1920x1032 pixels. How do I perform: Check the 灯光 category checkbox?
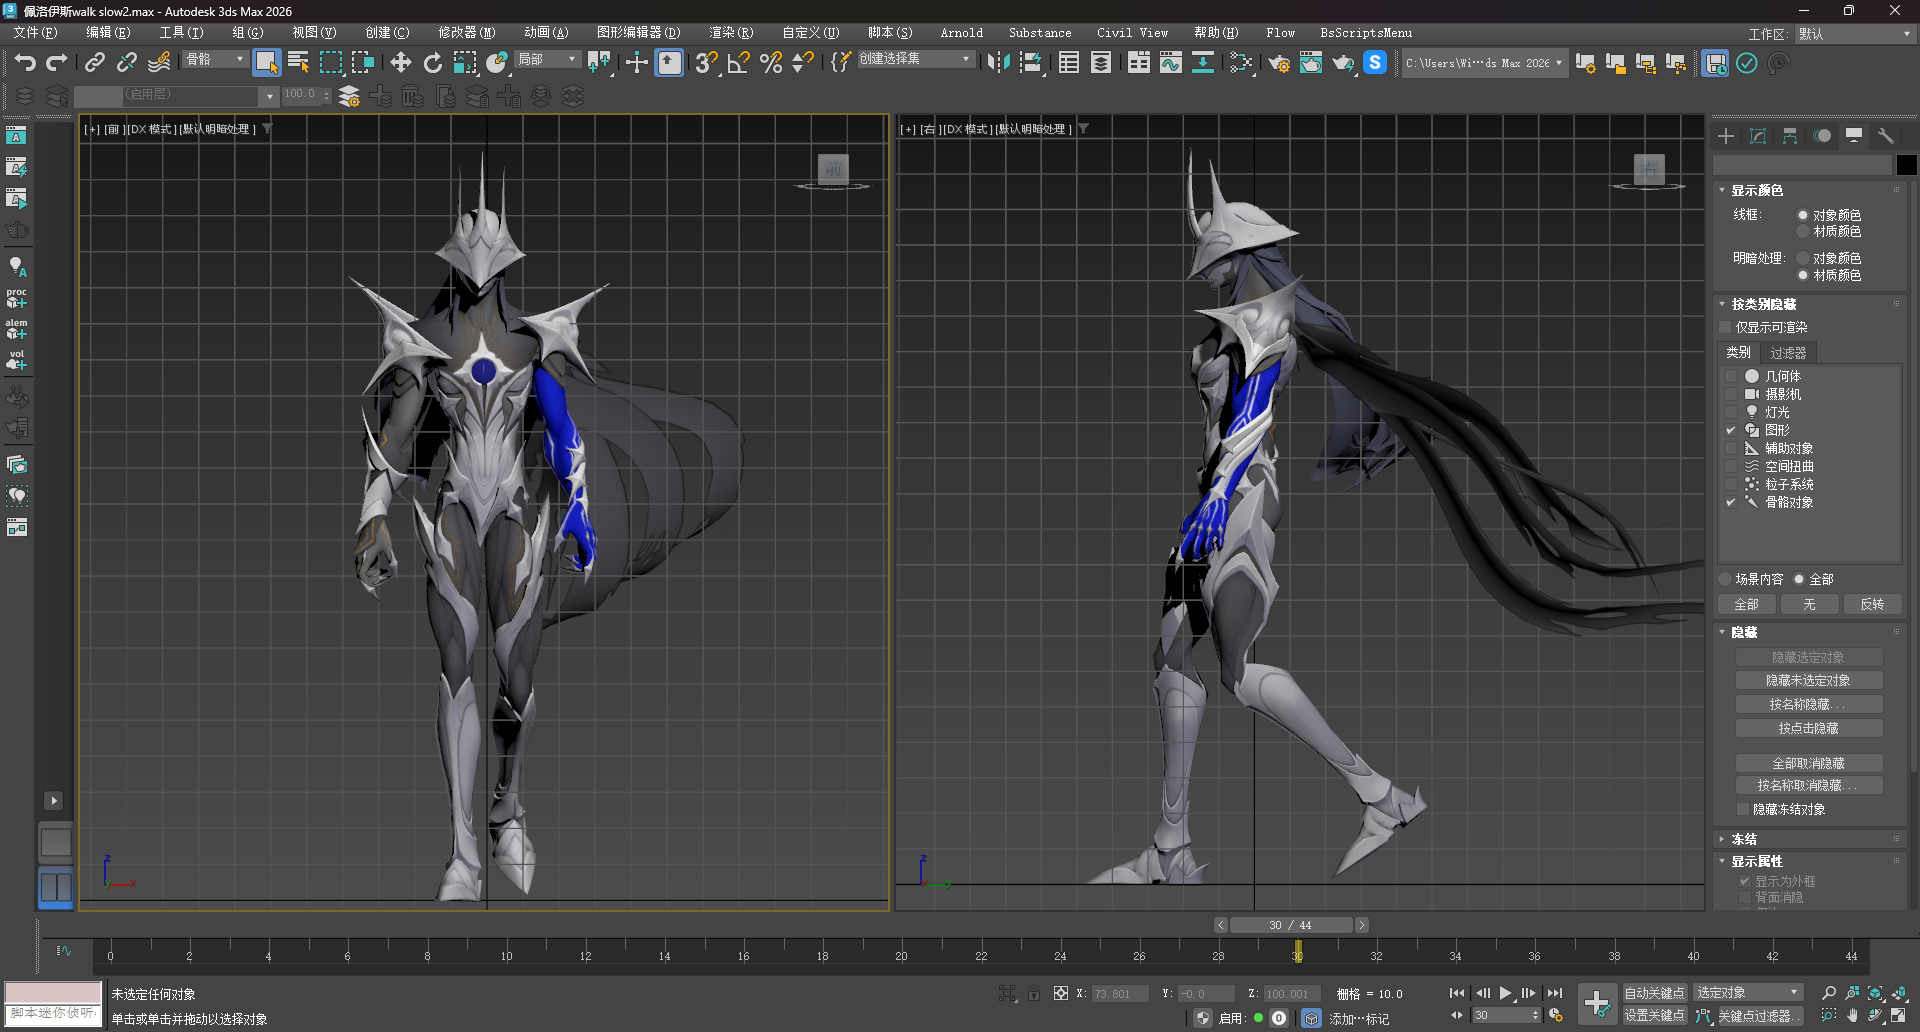(1731, 412)
